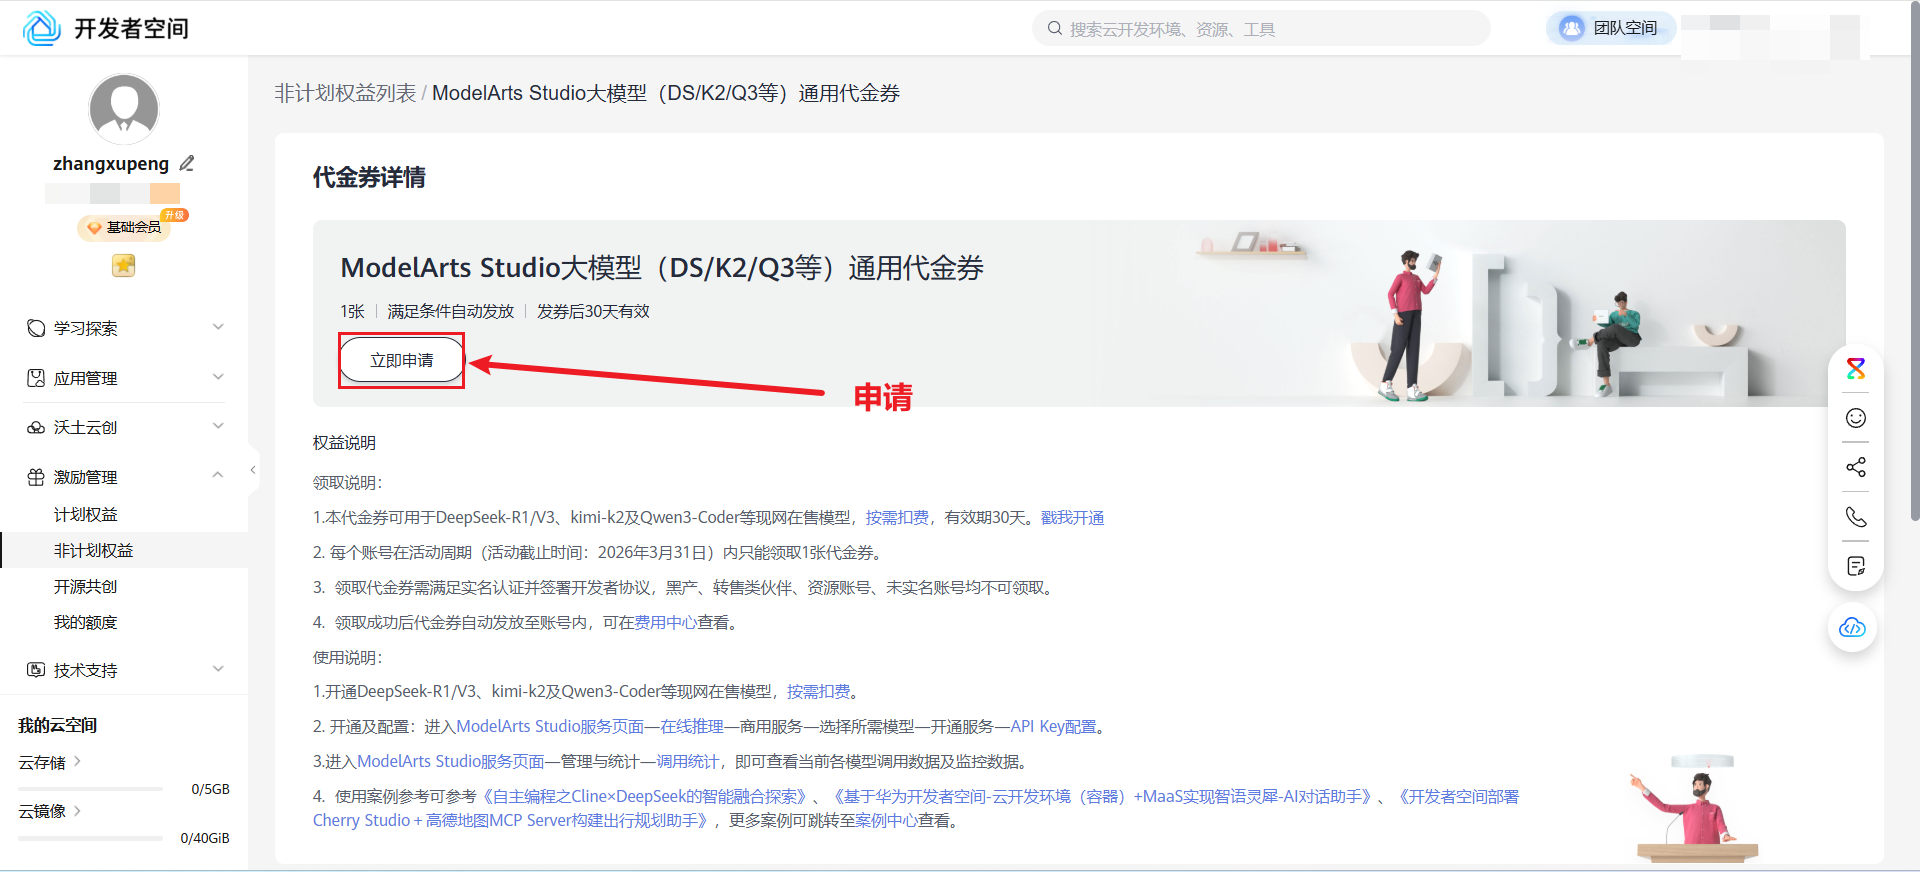Expand the 沃土云创 menu chevron
This screenshot has height=872, width=1920.
point(218,426)
